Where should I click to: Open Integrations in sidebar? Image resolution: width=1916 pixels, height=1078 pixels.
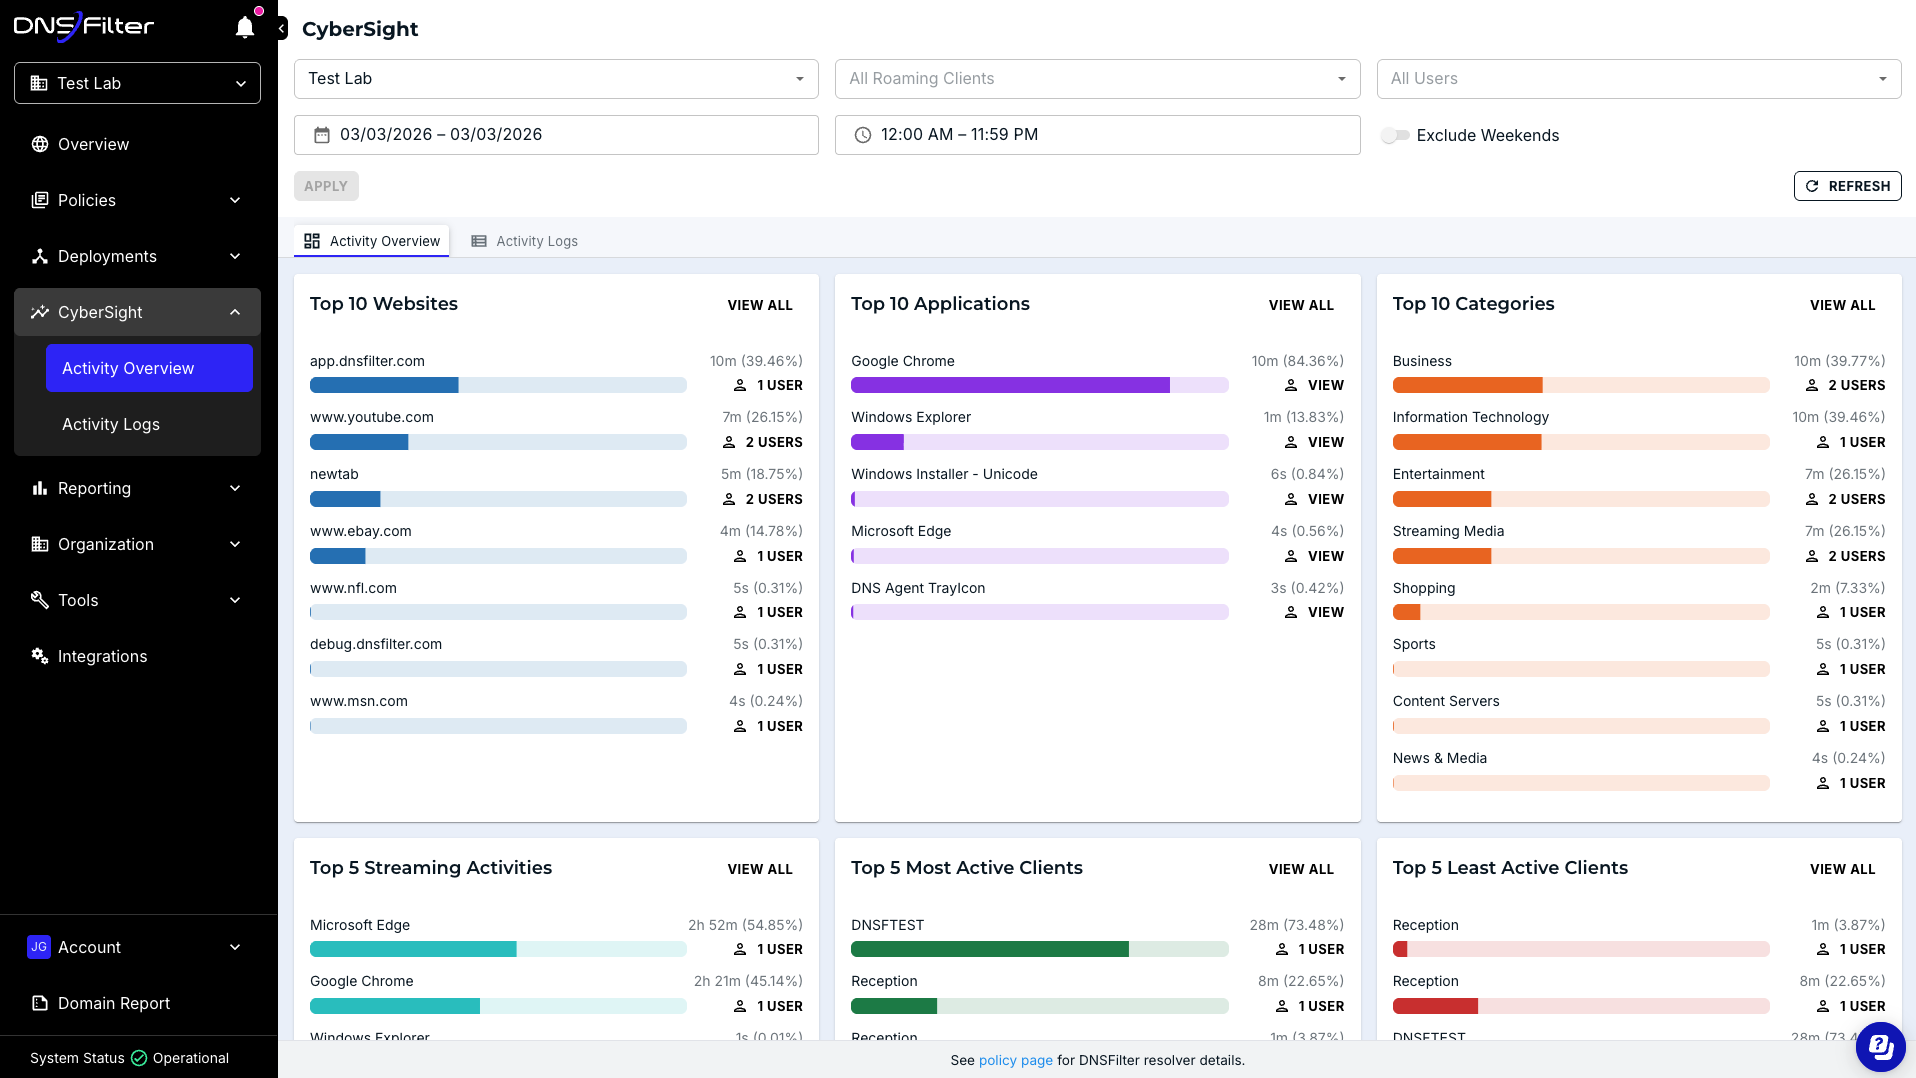pyautogui.click(x=137, y=656)
